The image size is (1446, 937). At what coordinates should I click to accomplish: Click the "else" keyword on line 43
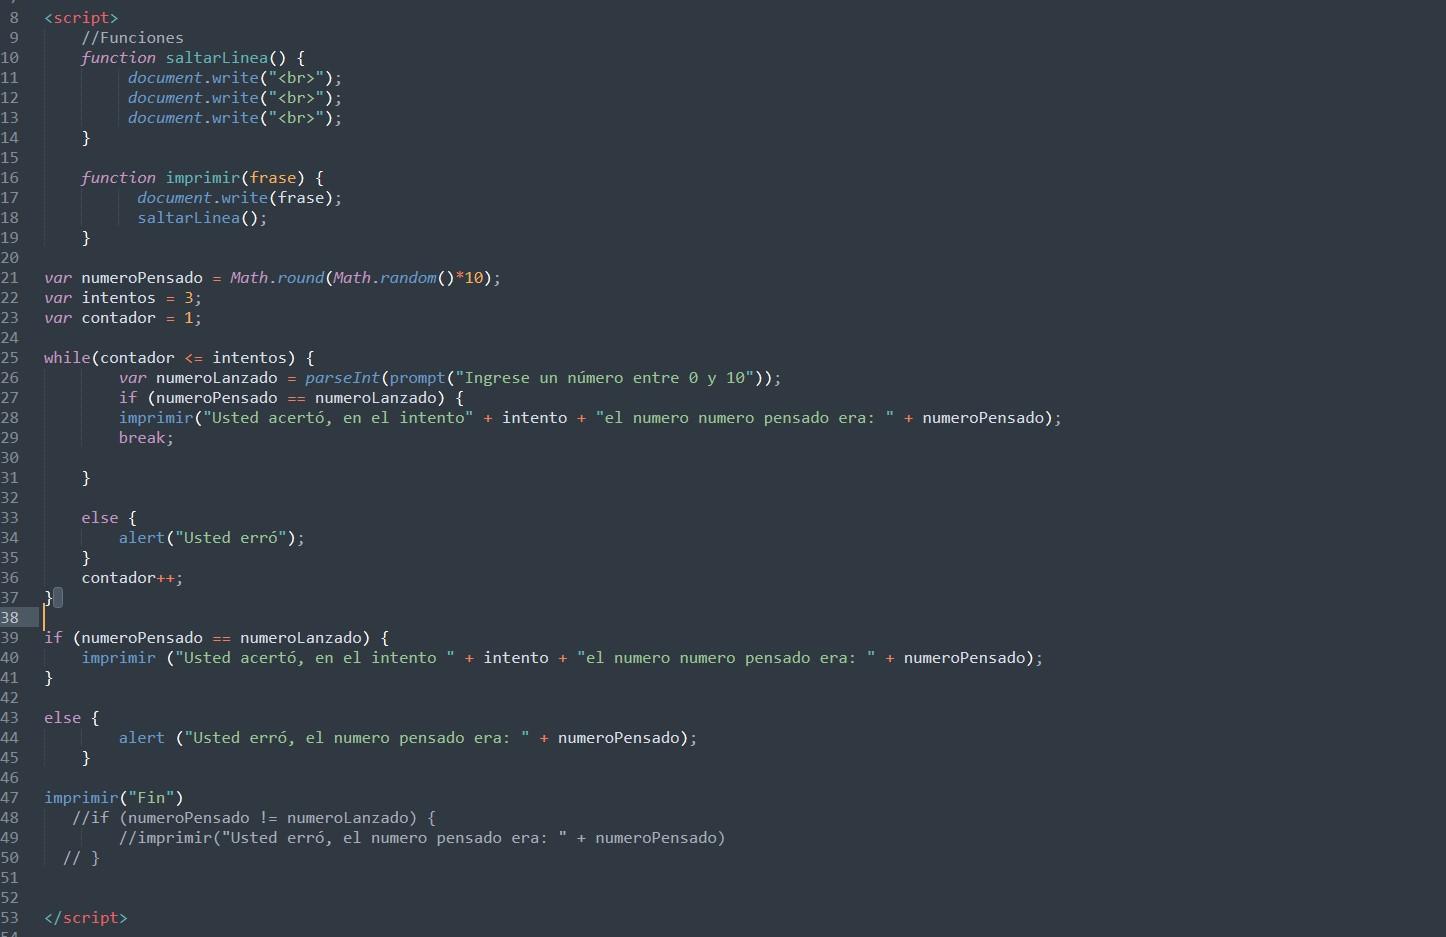point(63,718)
